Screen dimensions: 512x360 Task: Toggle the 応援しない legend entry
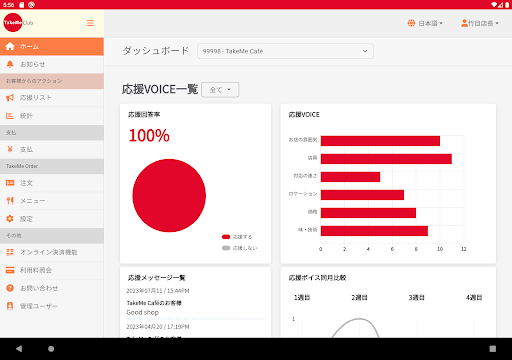240,248
